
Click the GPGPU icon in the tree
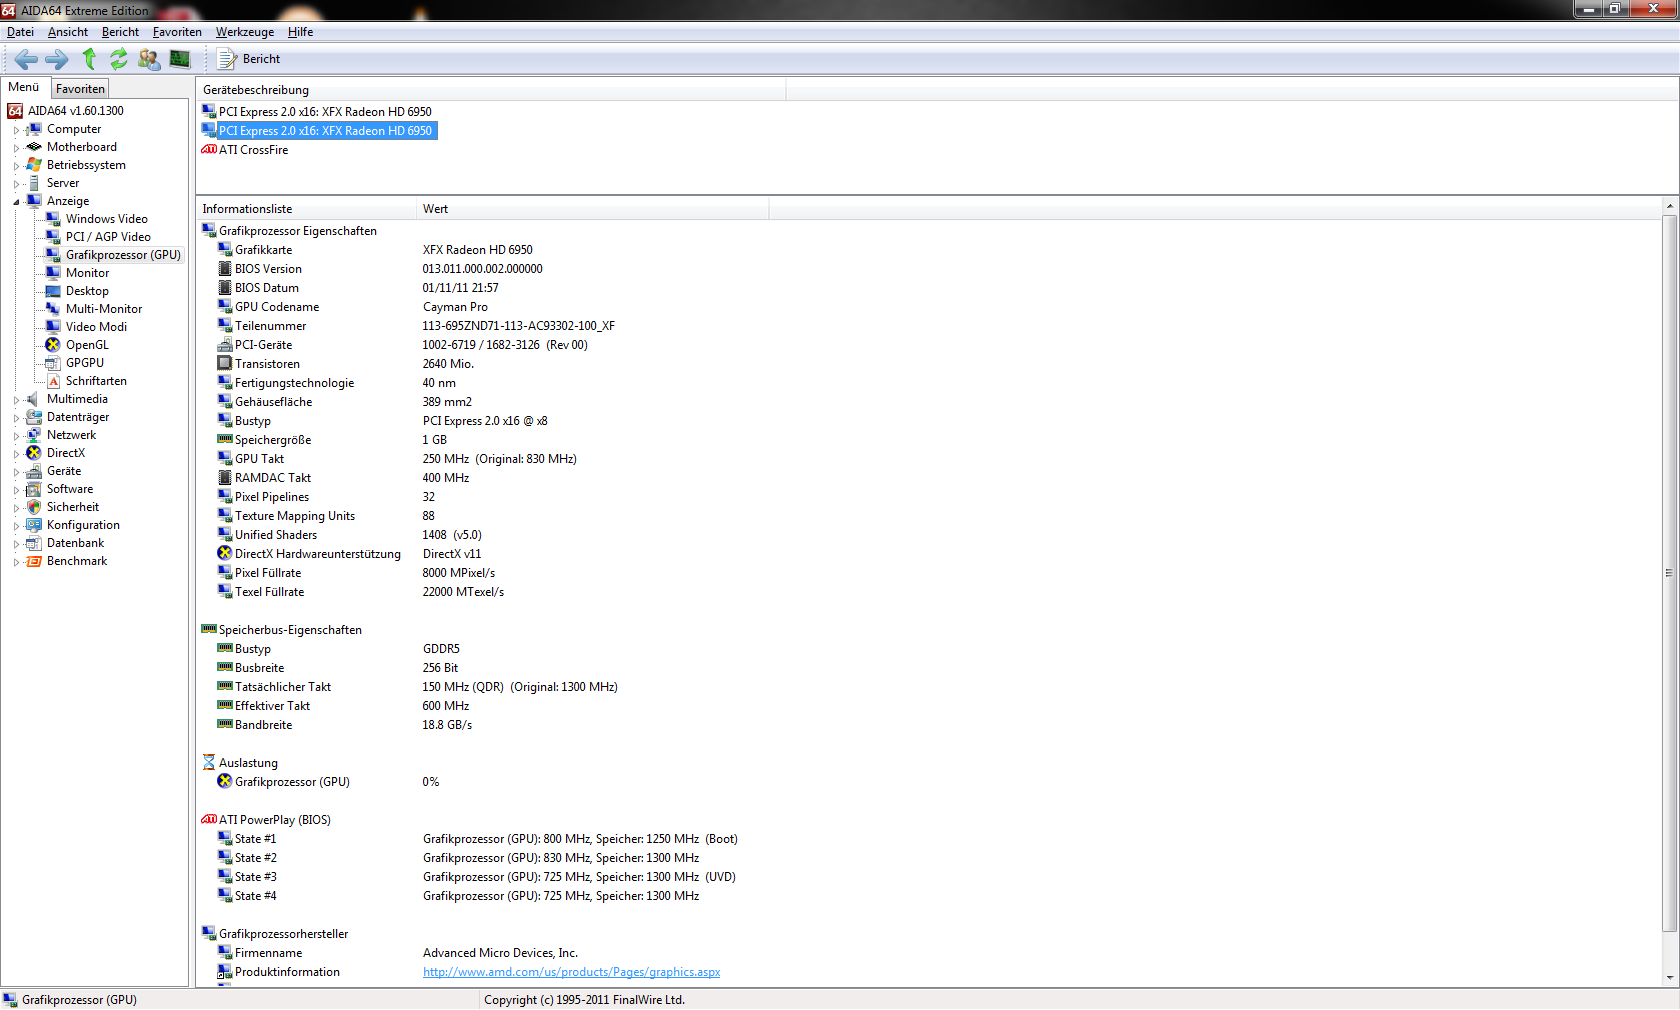[x=53, y=363]
